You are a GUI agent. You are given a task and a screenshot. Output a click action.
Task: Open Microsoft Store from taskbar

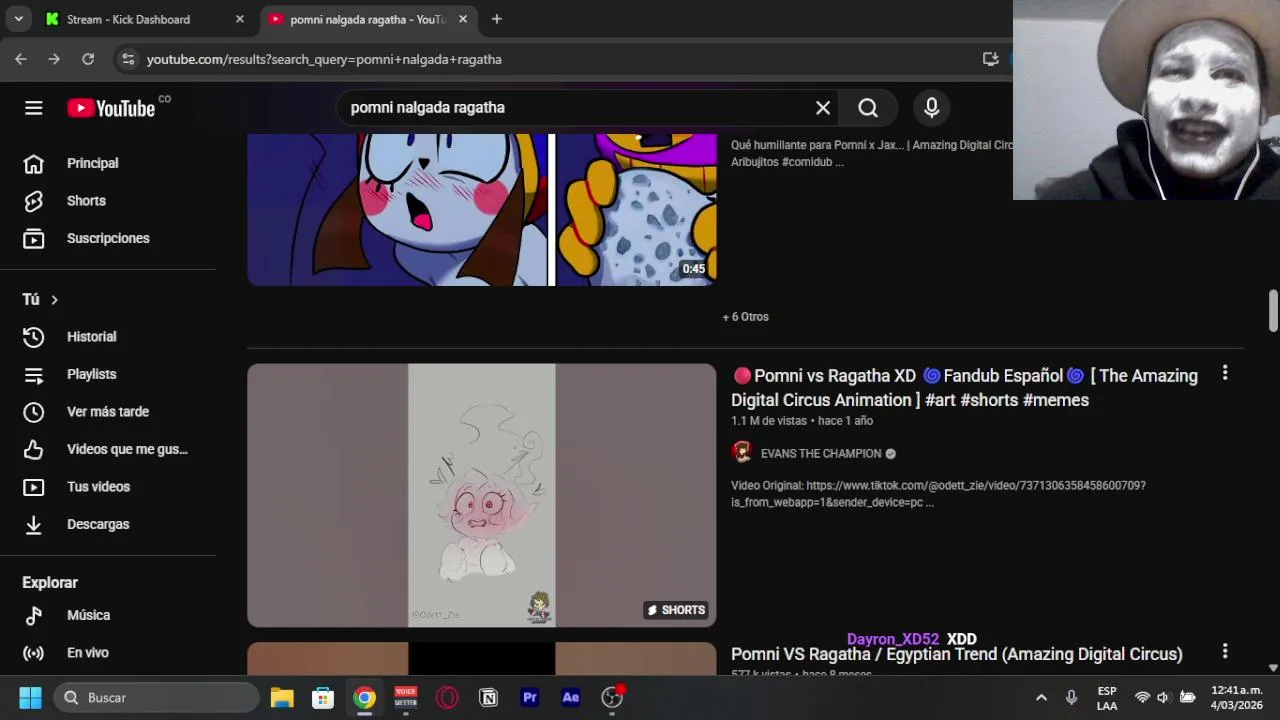click(x=323, y=697)
